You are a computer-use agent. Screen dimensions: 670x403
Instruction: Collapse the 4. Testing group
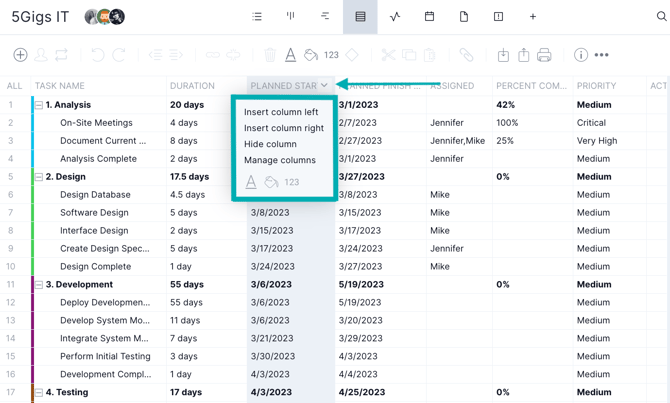39,392
